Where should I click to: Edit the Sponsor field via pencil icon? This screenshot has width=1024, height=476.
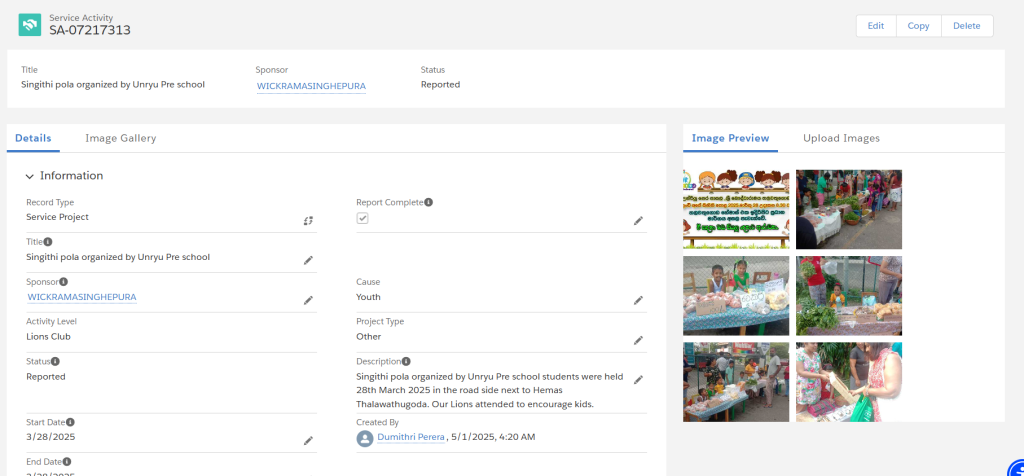[x=308, y=300]
